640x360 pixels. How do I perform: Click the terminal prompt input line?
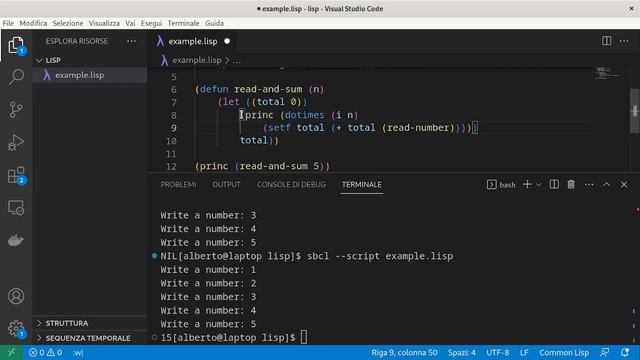click(304, 338)
